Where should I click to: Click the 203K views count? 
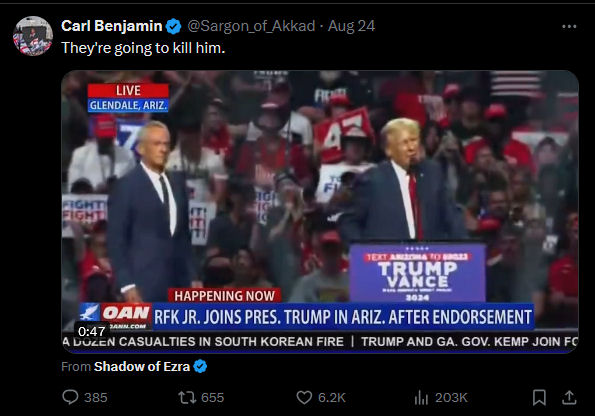(x=451, y=397)
